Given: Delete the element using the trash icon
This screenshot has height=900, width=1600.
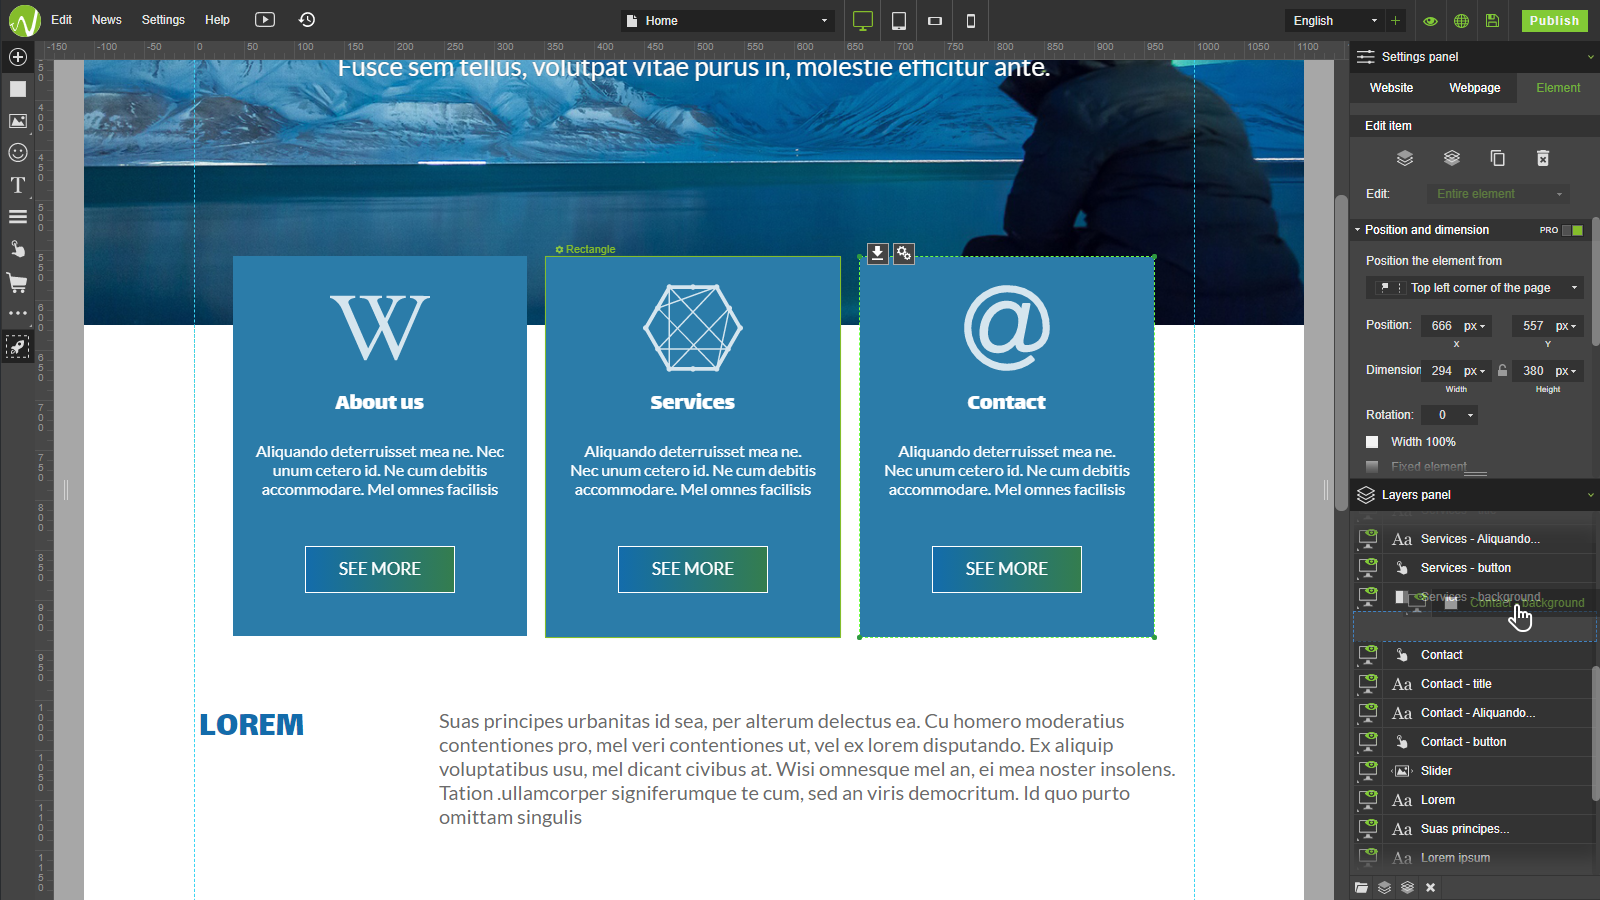Looking at the screenshot, I should click(x=1544, y=158).
